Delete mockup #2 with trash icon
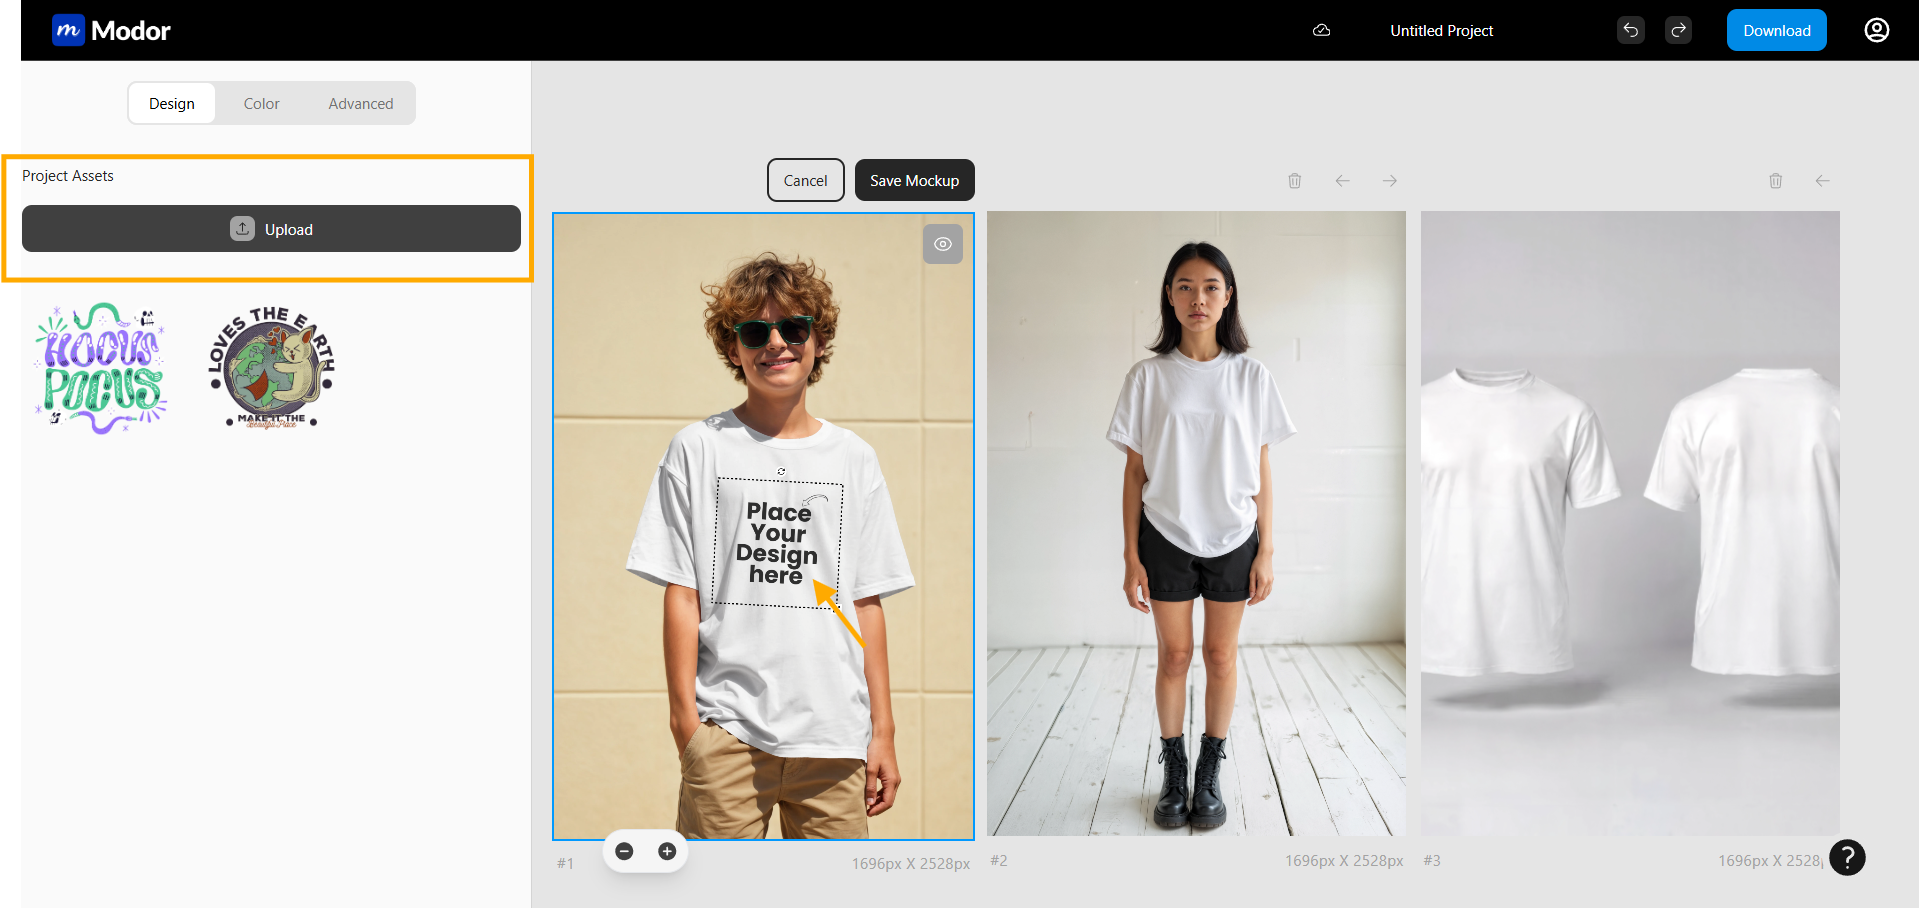The image size is (1919, 908). point(1294,181)
